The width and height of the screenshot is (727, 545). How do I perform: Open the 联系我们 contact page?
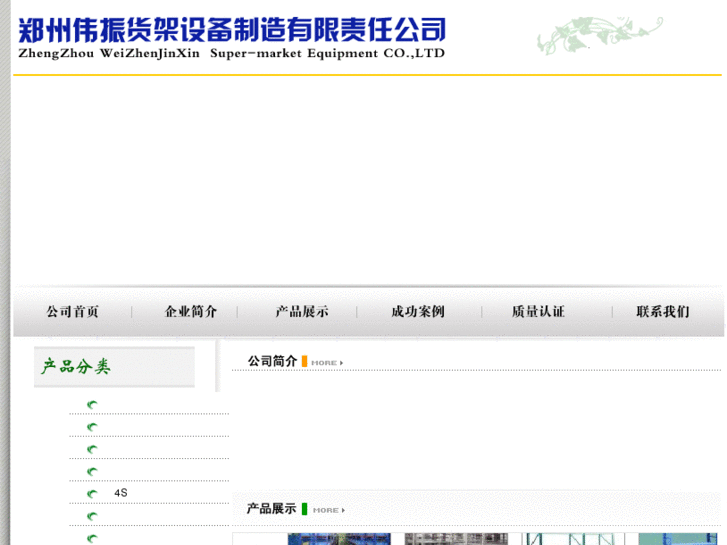(662, 312)
